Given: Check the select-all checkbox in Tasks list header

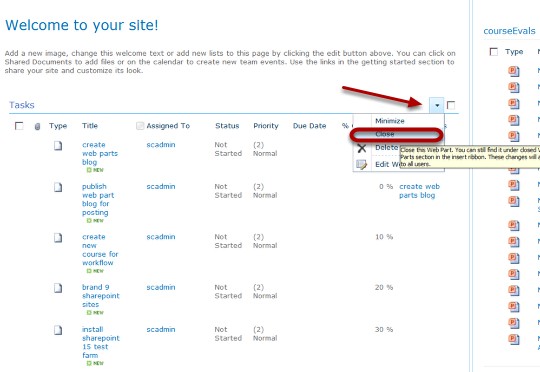Looking at the screenshot, I should point(19,126).
